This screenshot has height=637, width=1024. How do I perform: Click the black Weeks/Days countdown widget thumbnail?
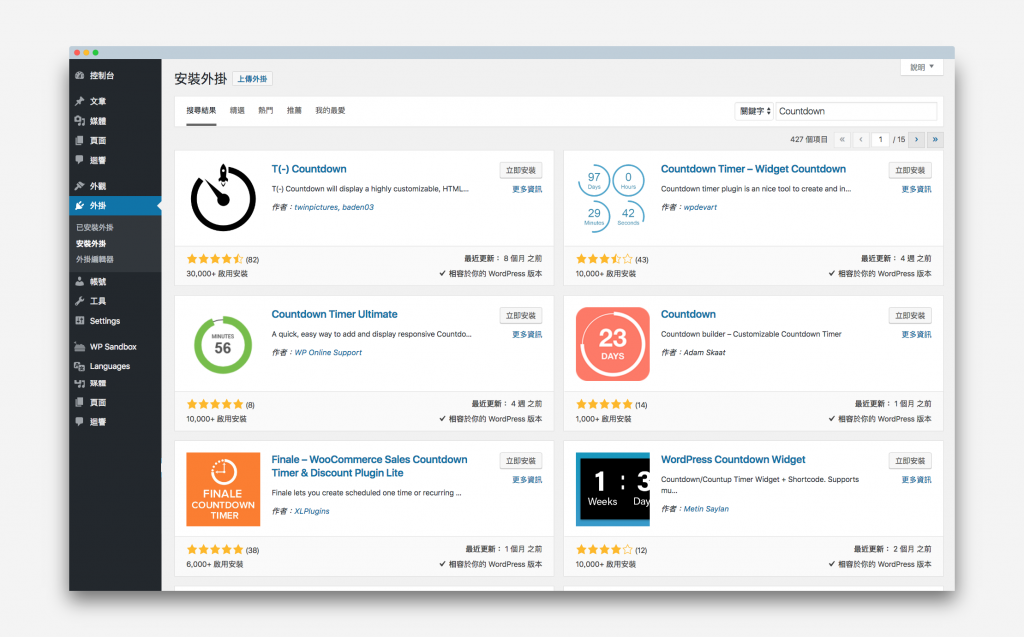tap(613, 489)
